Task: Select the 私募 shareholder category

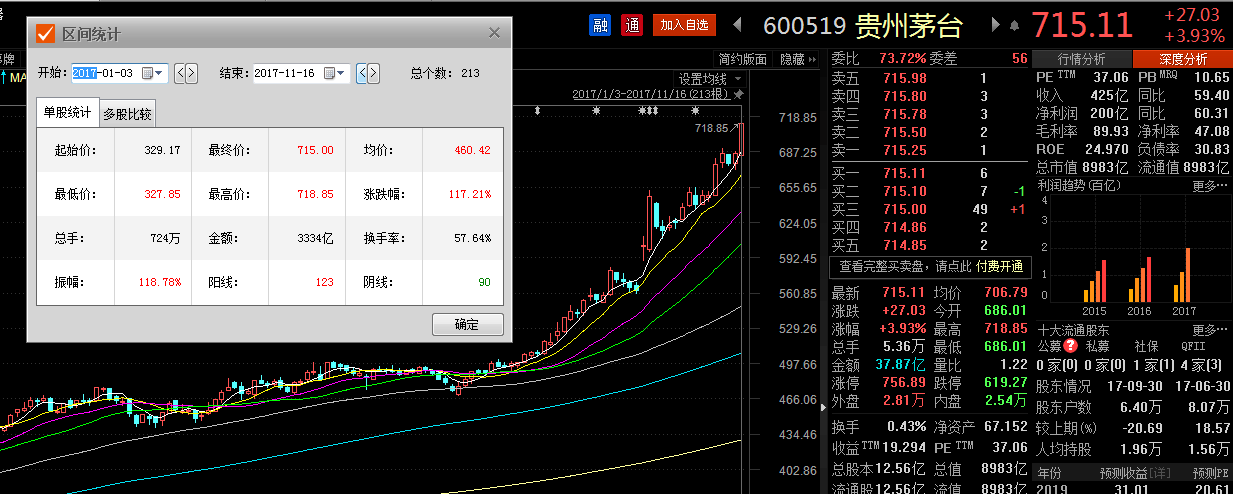Action: [x=1098, y=346]
